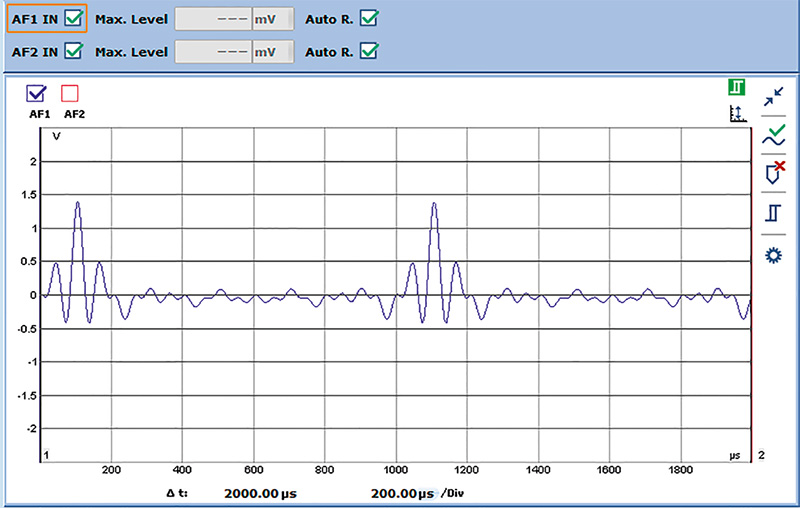Click the Δt 2000.00 µs readout
The width and height of the screenshot is (800, 508).
click(260, 493)
